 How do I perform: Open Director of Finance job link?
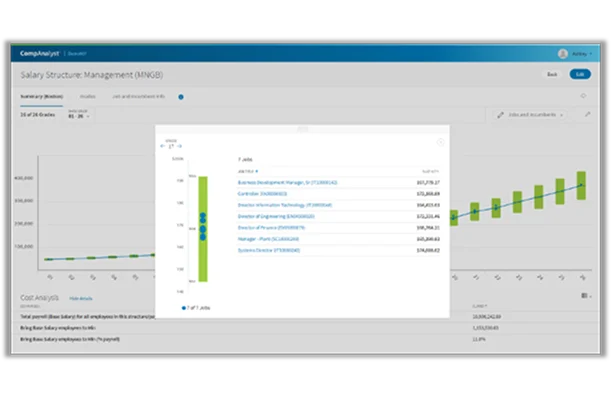click(271, 228)
